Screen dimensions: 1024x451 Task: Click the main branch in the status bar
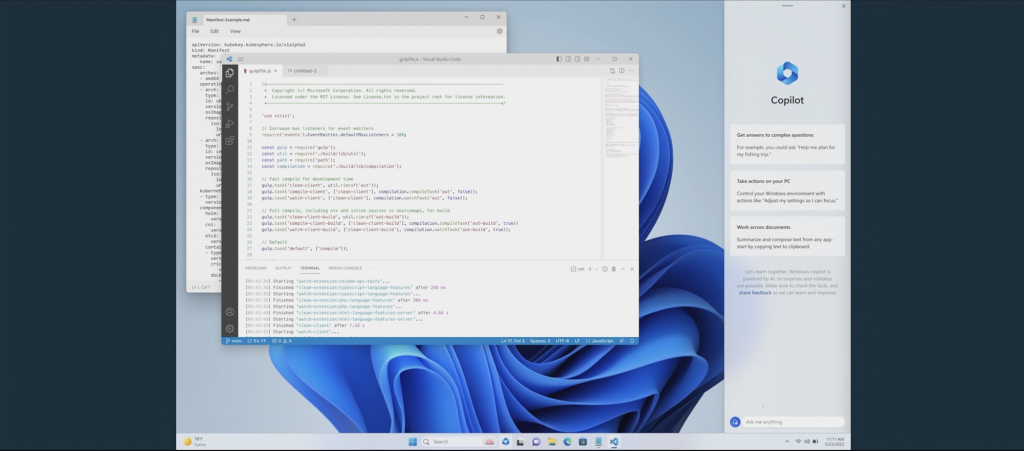[234, 341]
